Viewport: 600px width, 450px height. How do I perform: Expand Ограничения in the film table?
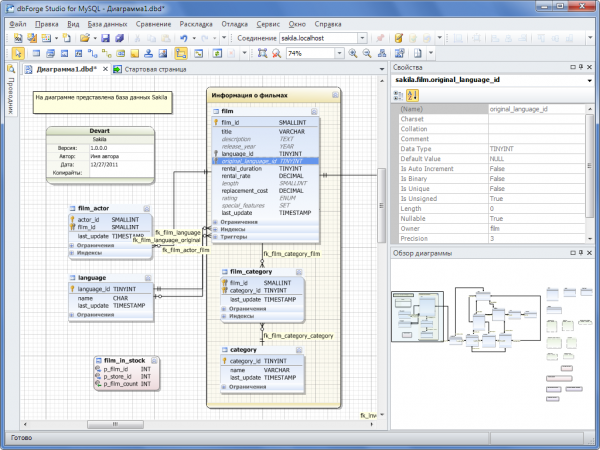tap(215, 222)
